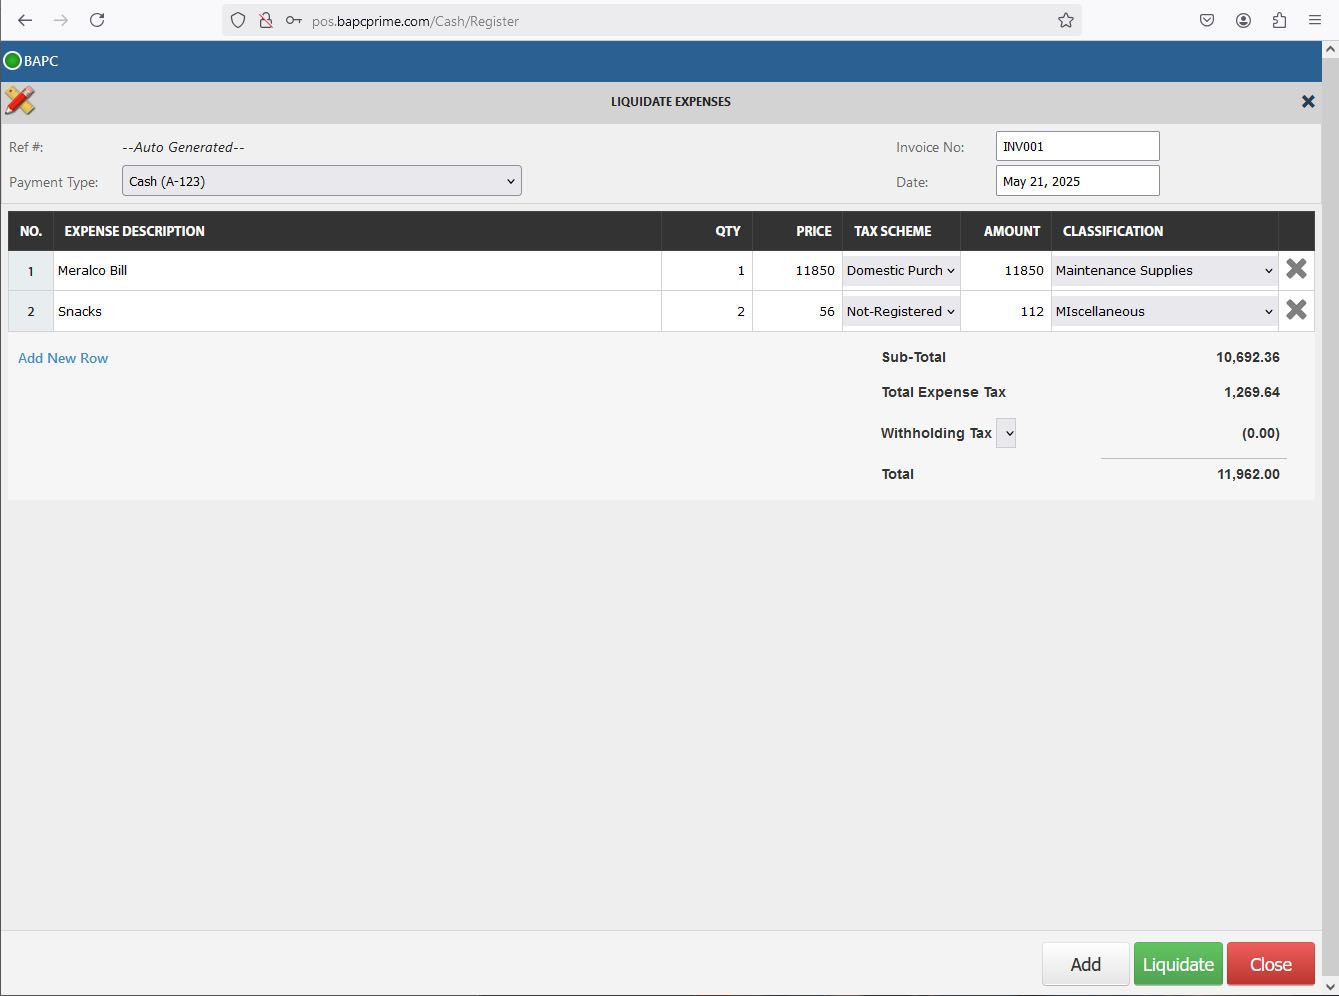Open the browser hamburger menu

(1315, 20)
